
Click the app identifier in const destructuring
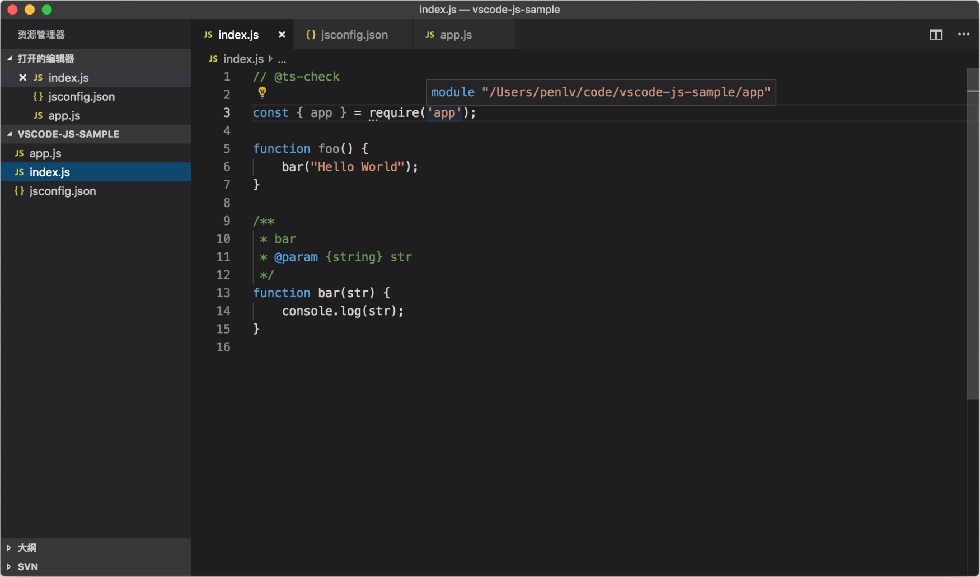coord(321,113)
